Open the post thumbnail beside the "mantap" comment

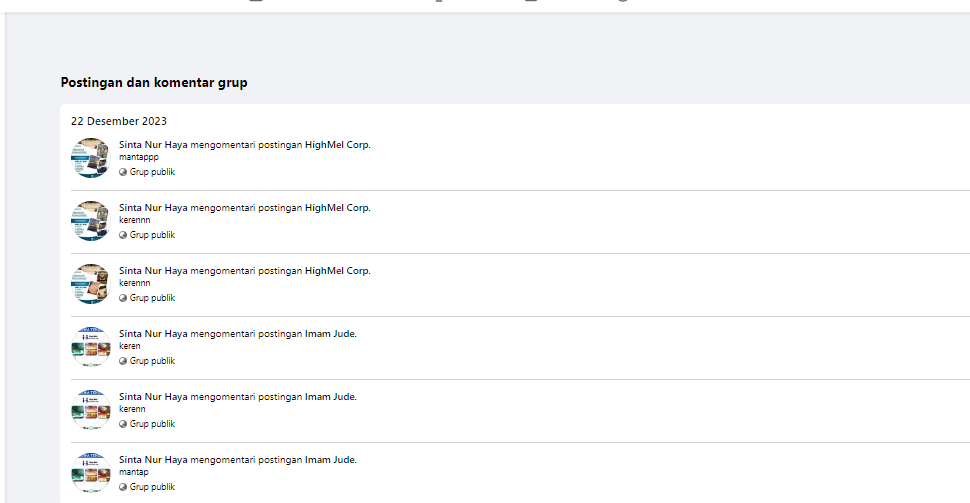(x=90, y=473)
